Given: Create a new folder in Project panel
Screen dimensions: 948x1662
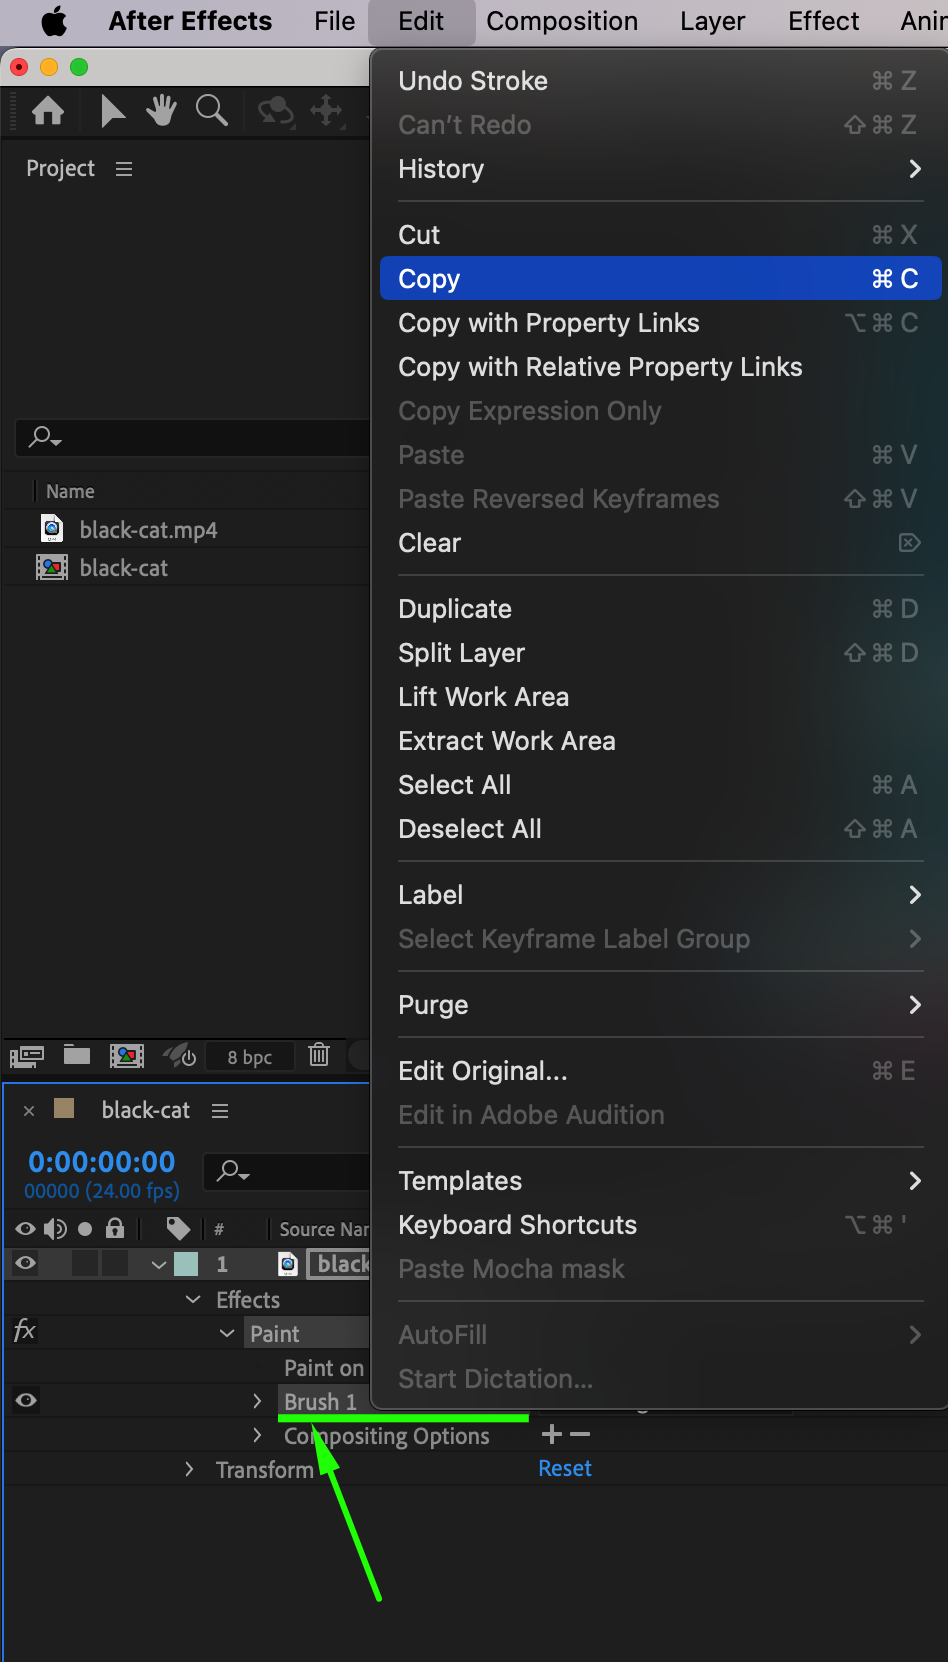Looking at the screenshot, I should (x=77, y=1055).
